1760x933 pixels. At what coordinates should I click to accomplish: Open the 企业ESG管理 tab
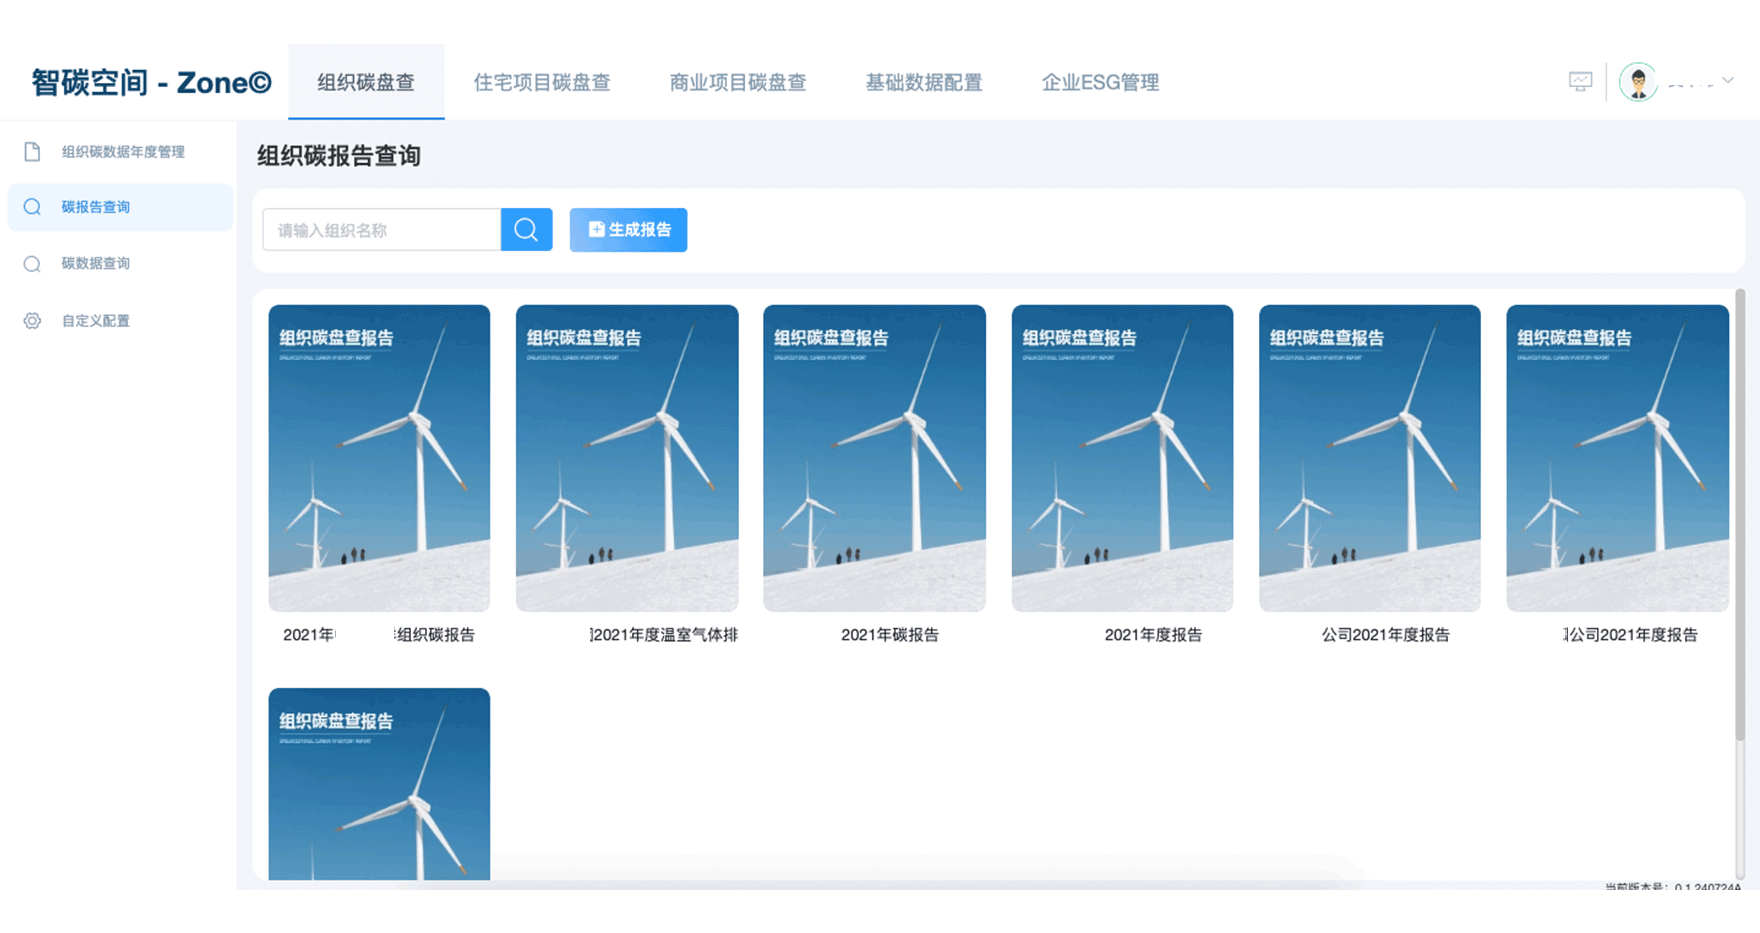tap(1100, 82)
